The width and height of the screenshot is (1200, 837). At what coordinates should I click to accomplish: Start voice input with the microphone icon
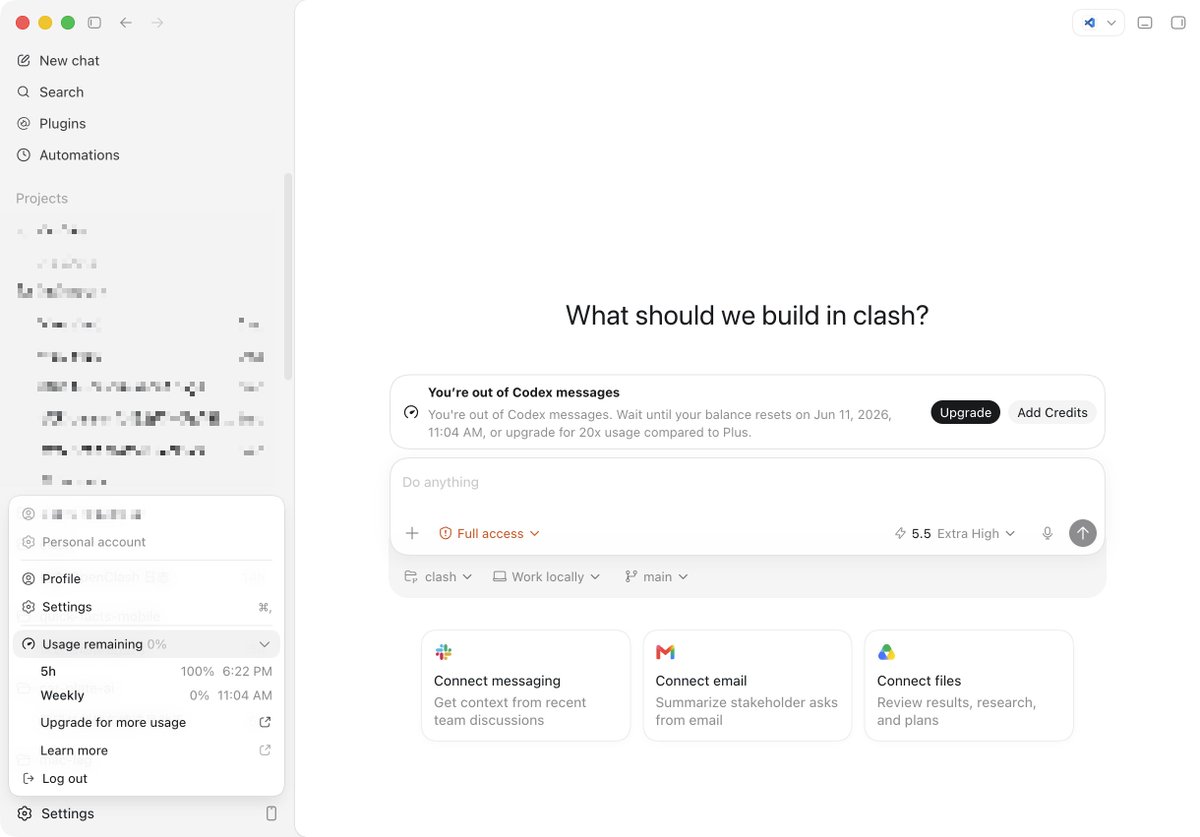pos(1047,533)
